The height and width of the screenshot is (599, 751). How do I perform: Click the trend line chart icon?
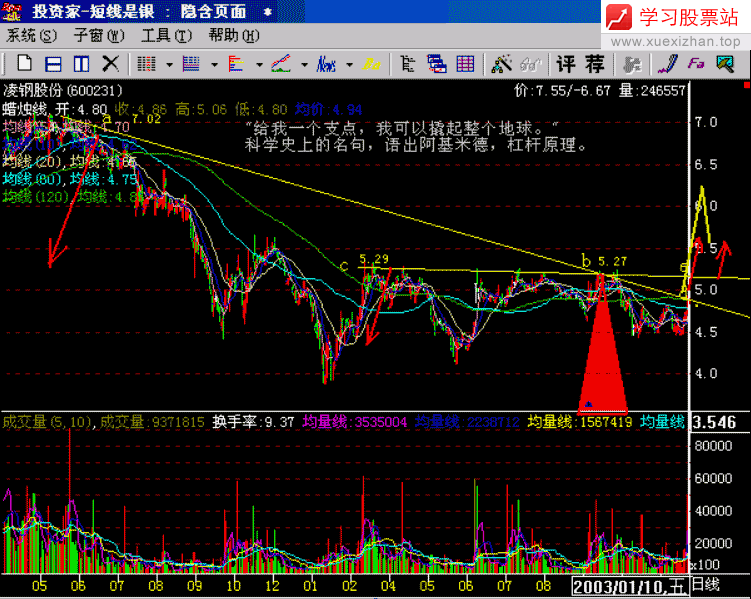point(281,64)
